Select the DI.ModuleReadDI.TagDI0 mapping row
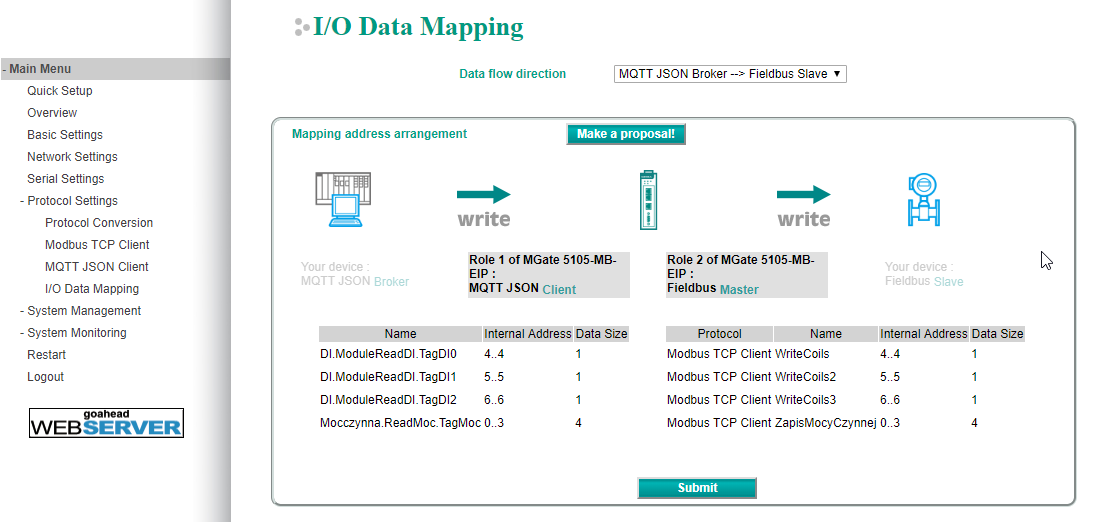Screen dimensions: 1106x522 click(x=388, y=353)
